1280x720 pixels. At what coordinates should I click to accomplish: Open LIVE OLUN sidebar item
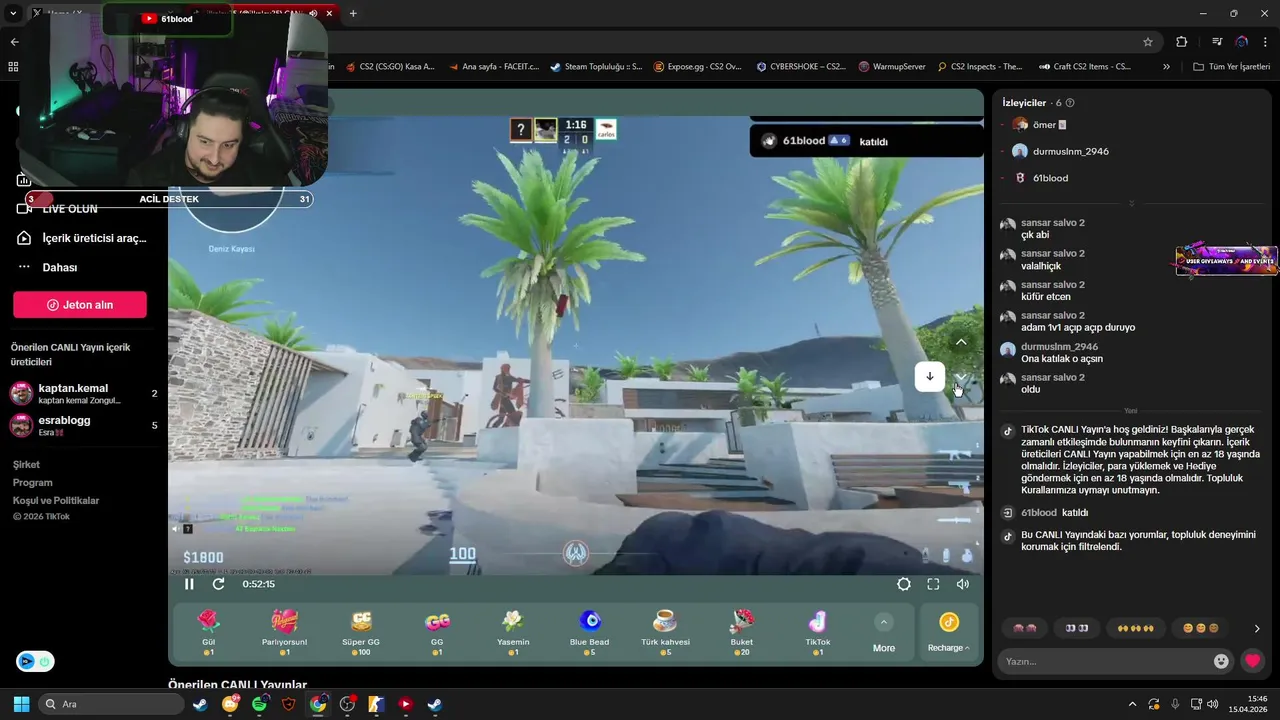tap(70, 209)
